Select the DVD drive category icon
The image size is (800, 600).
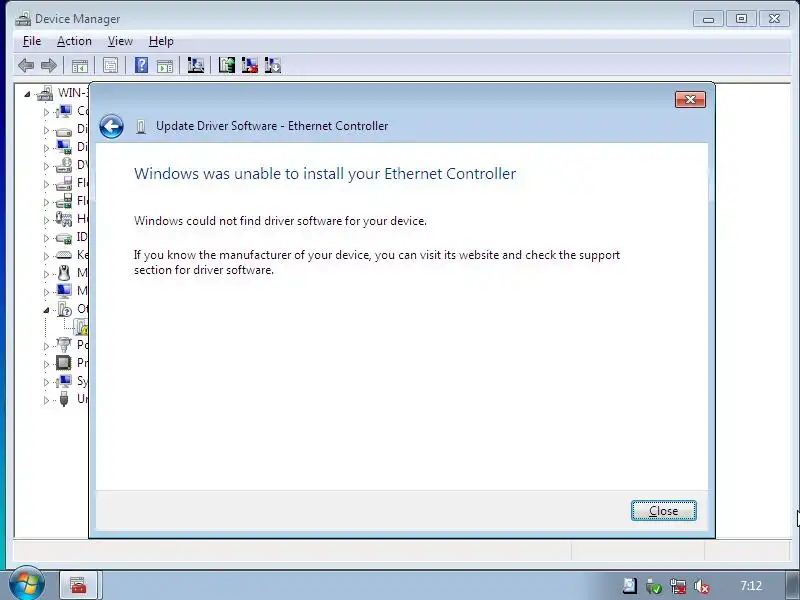pos(64,165)
